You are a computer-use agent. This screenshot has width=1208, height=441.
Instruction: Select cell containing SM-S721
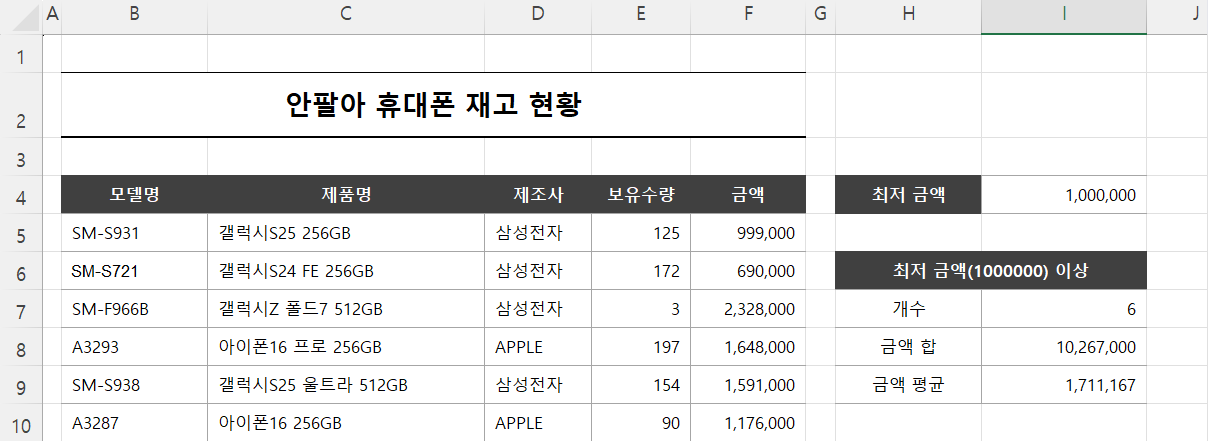(x=134, y=271)
